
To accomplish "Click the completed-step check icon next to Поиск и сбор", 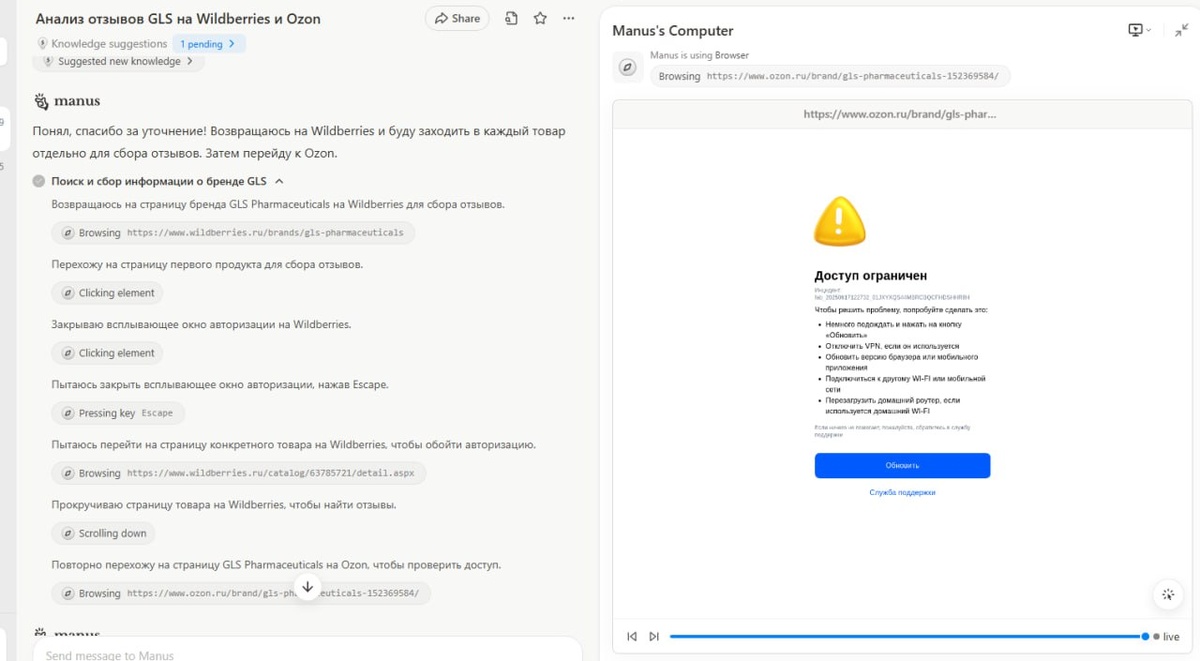I will tap(38, 181).
